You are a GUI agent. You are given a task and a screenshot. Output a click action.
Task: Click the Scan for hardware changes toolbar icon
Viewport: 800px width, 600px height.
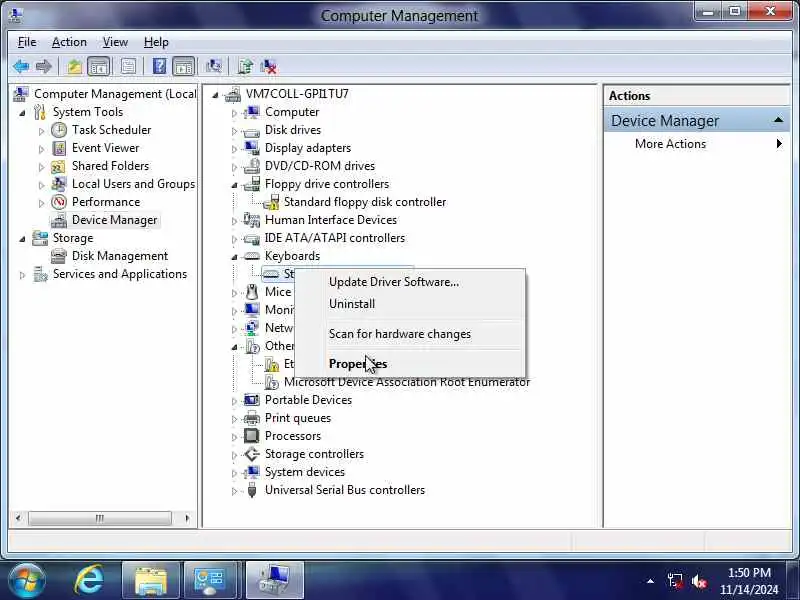pos(214,66)
